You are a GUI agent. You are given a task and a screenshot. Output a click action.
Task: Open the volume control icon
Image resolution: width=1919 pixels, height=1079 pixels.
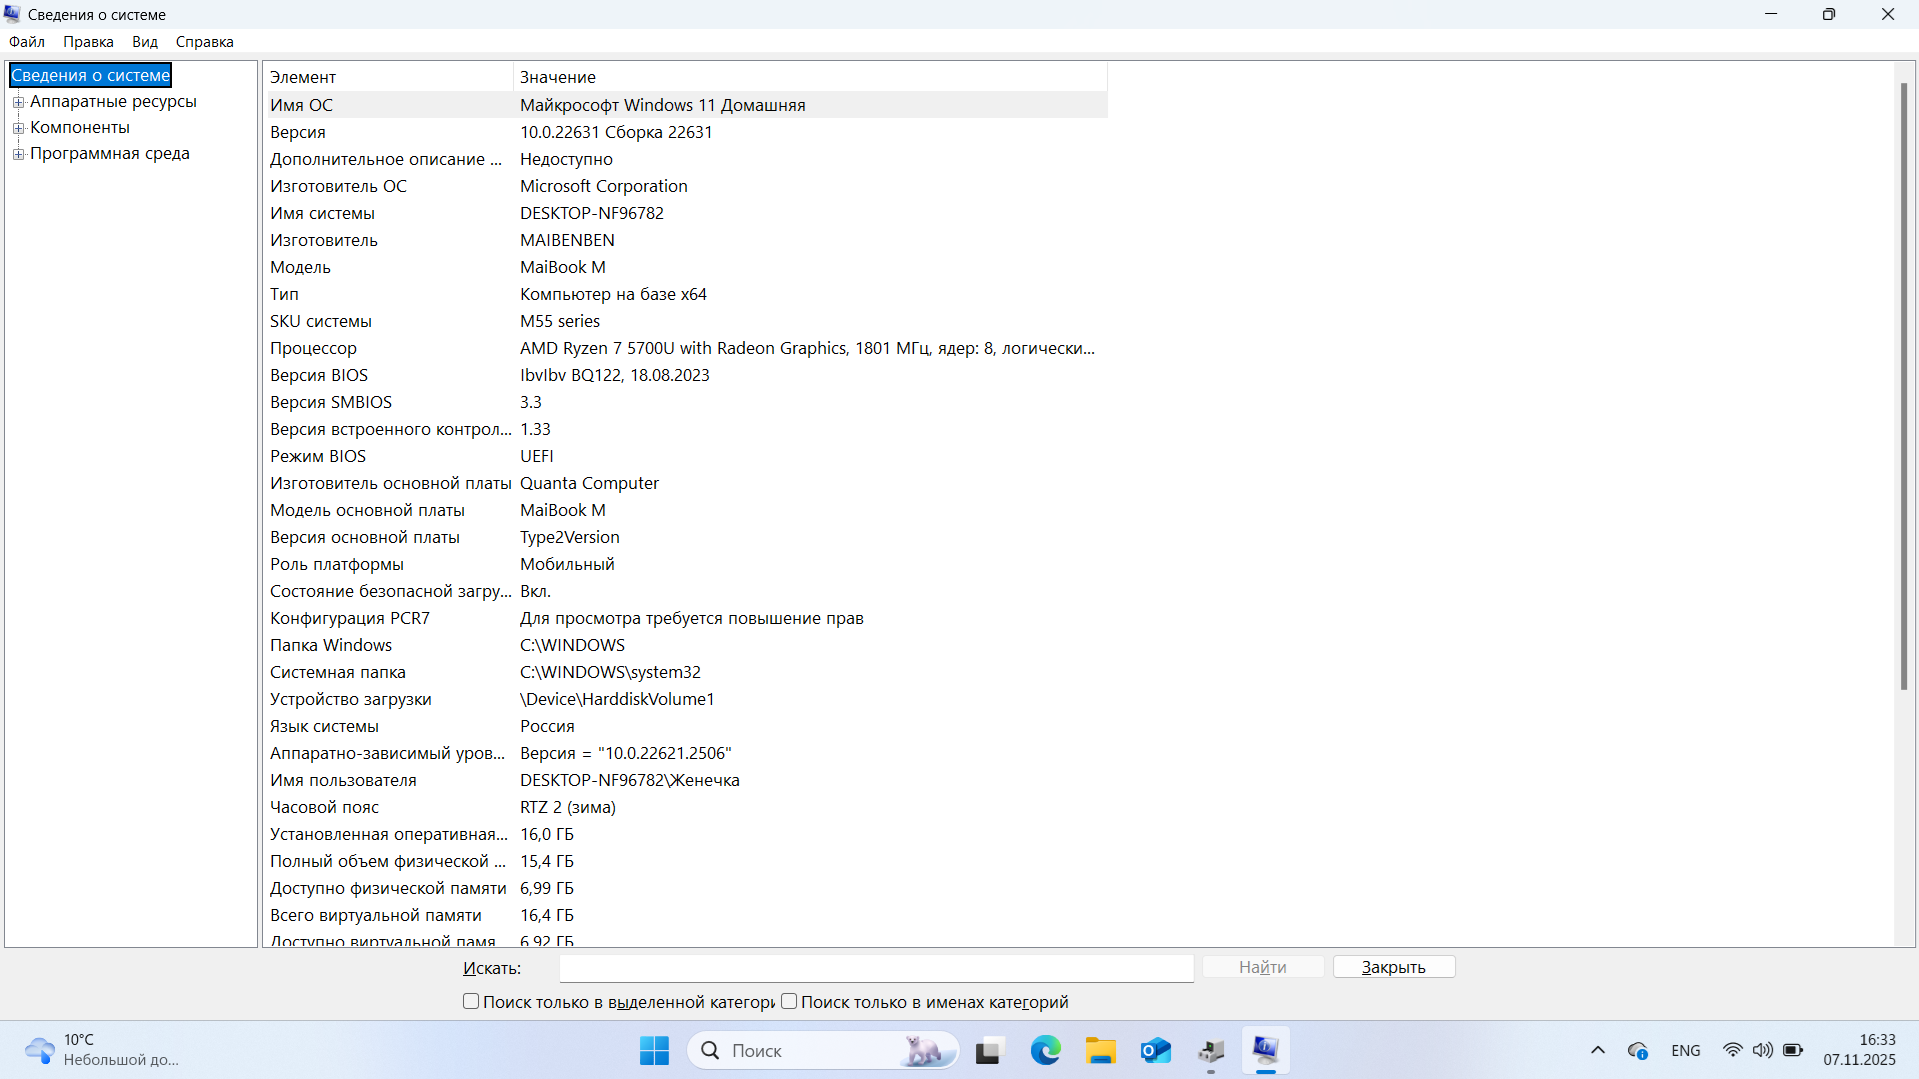point(1762,1050)
